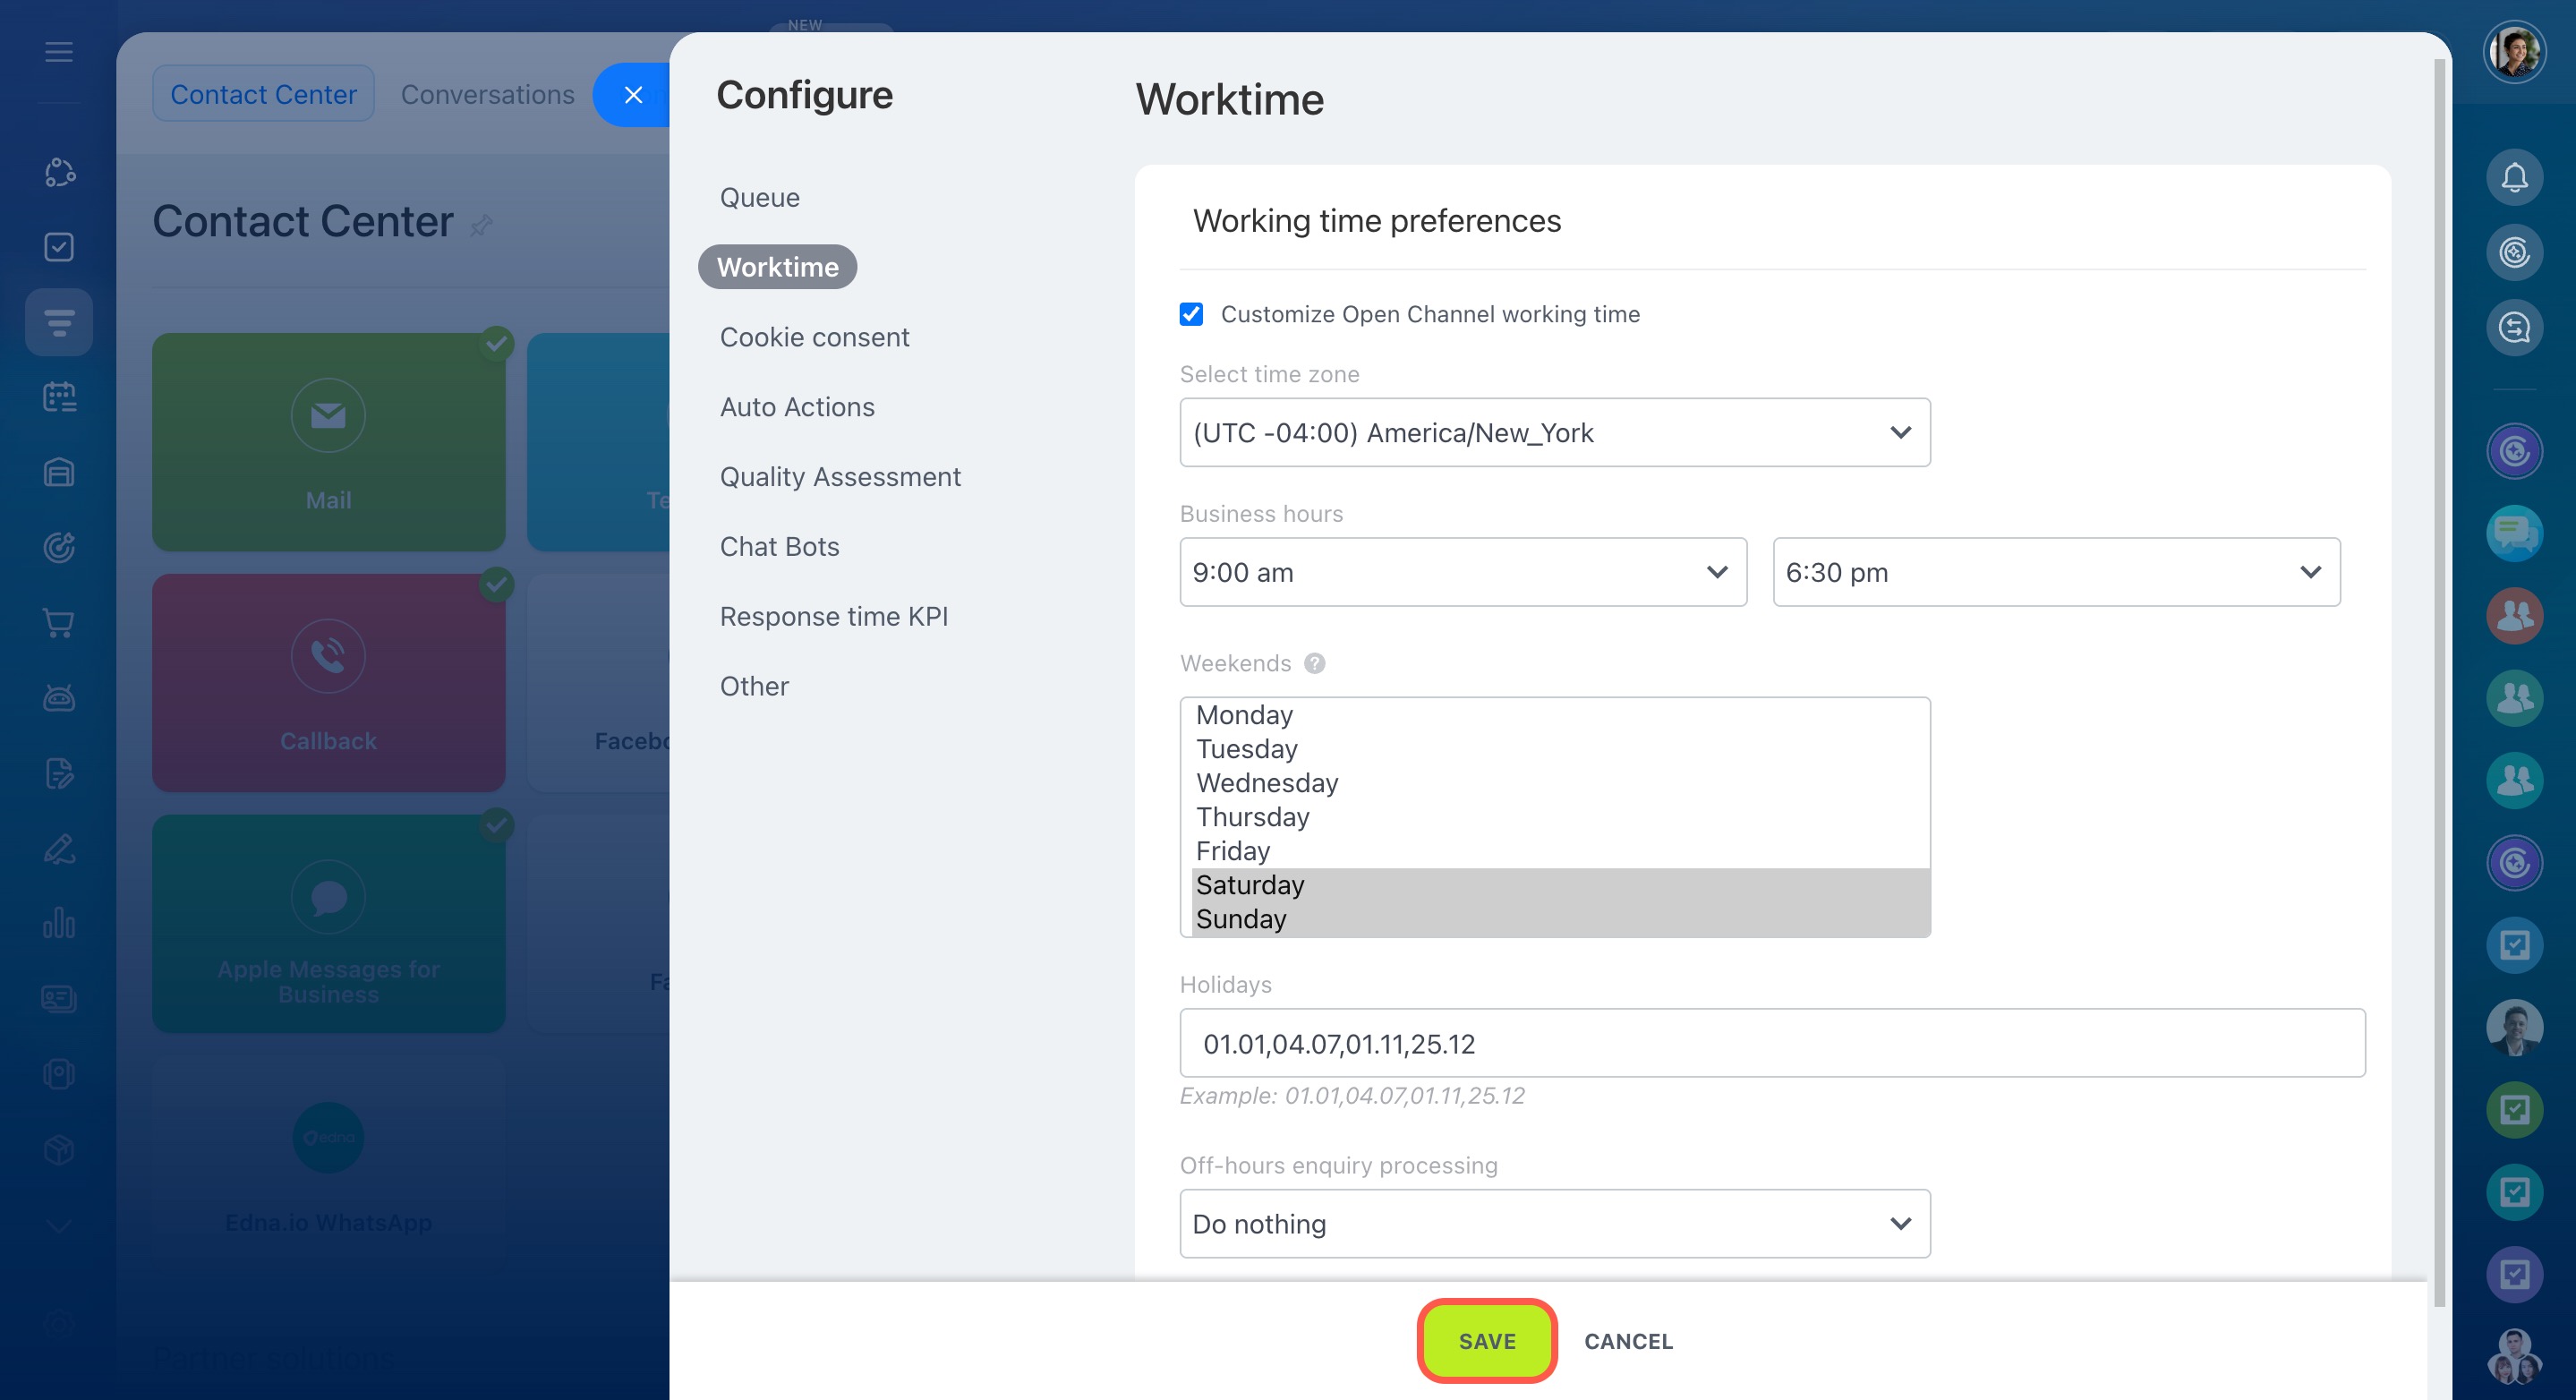The image size is (2576, 1400).
Task: Select the Worktime configuration section
Action: pyautogui.click(x=778, y=267)
